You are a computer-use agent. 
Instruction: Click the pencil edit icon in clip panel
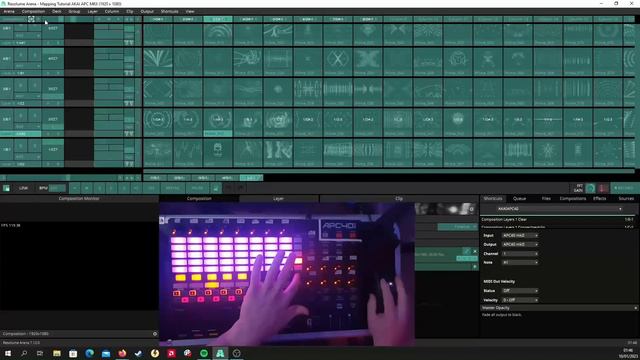pos(467,251)
